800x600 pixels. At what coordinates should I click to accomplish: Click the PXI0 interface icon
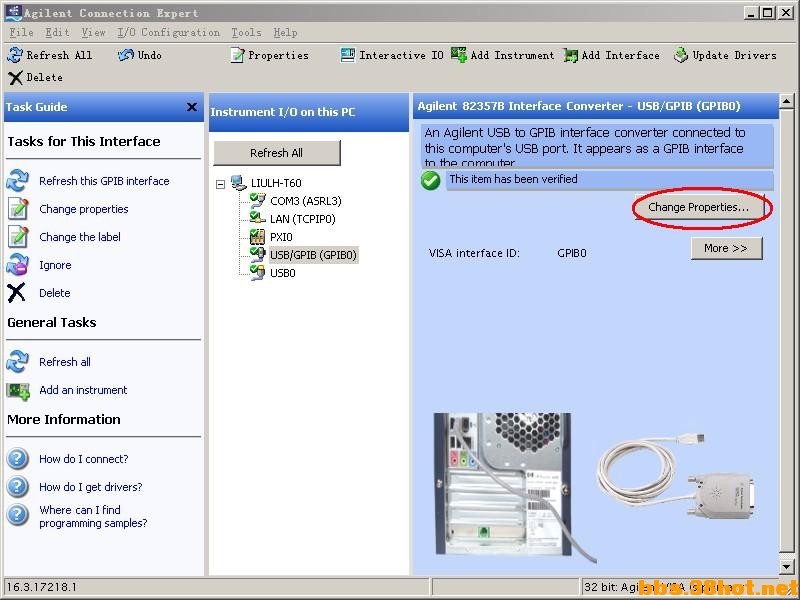coord(257,237)
